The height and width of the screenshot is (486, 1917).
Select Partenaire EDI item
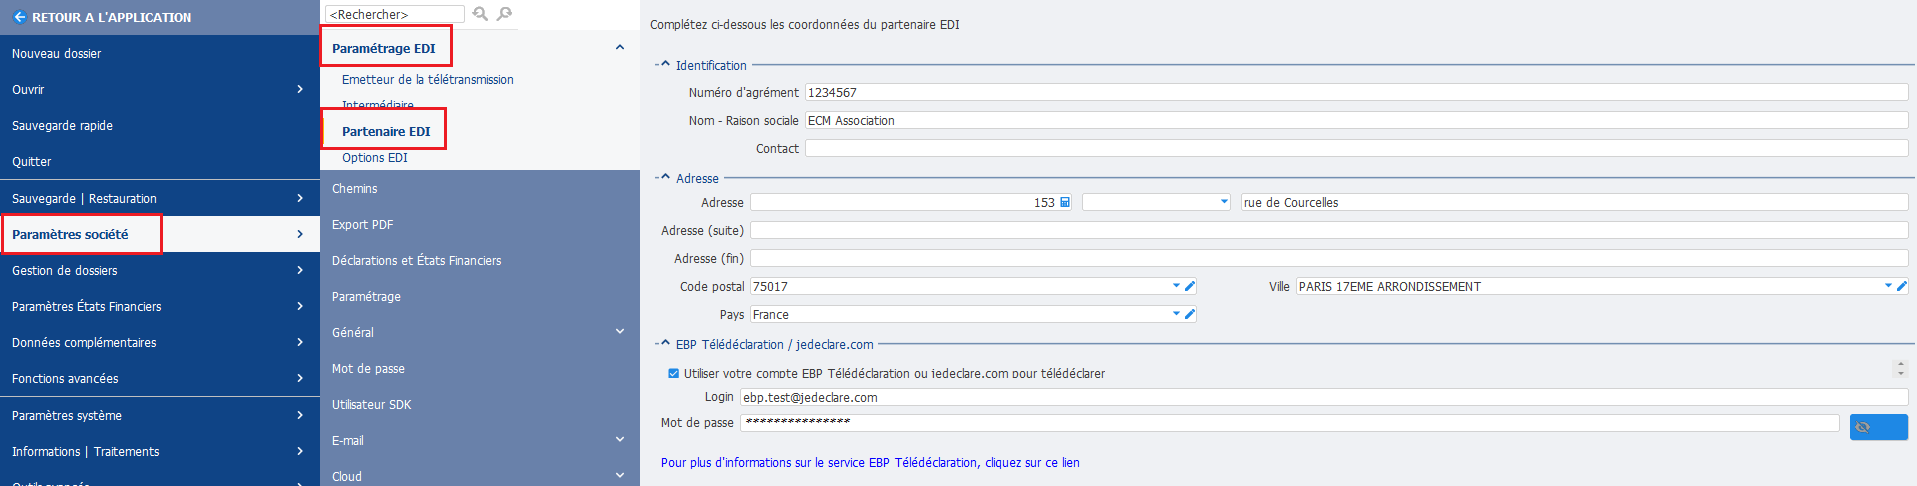tap(386, 131)
